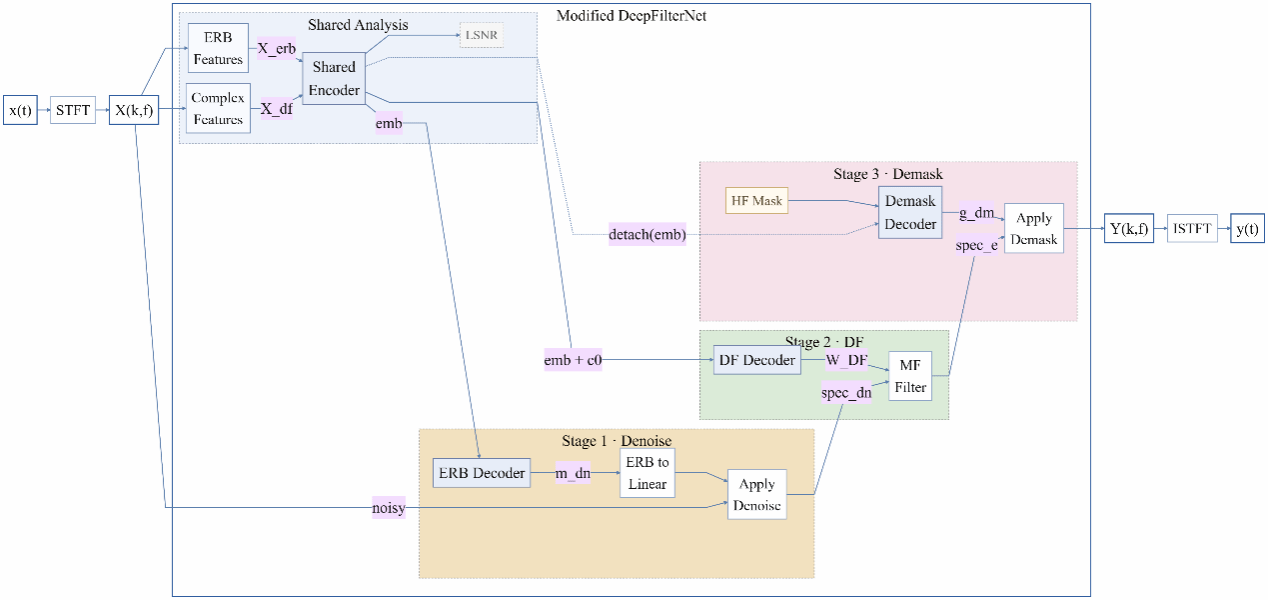Screen dimensions: 1268x600
Task: Select the Shared Encoder block
Action: (x=334, y=79)
